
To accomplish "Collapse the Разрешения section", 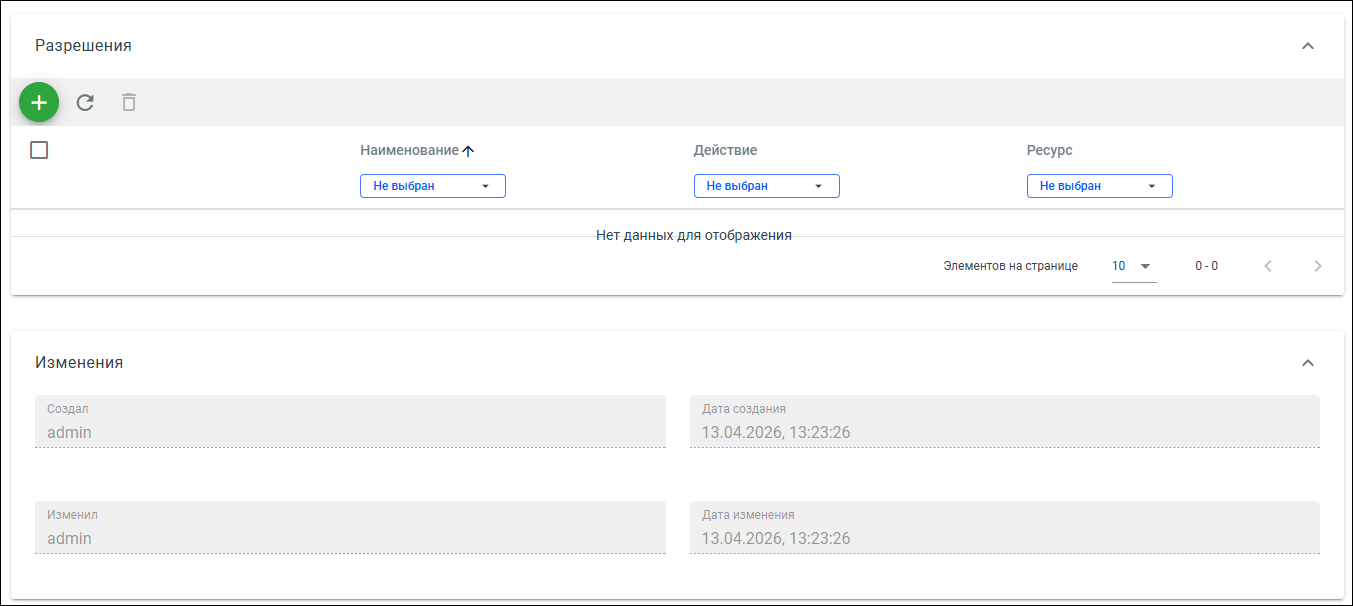I will (1307, 46).
